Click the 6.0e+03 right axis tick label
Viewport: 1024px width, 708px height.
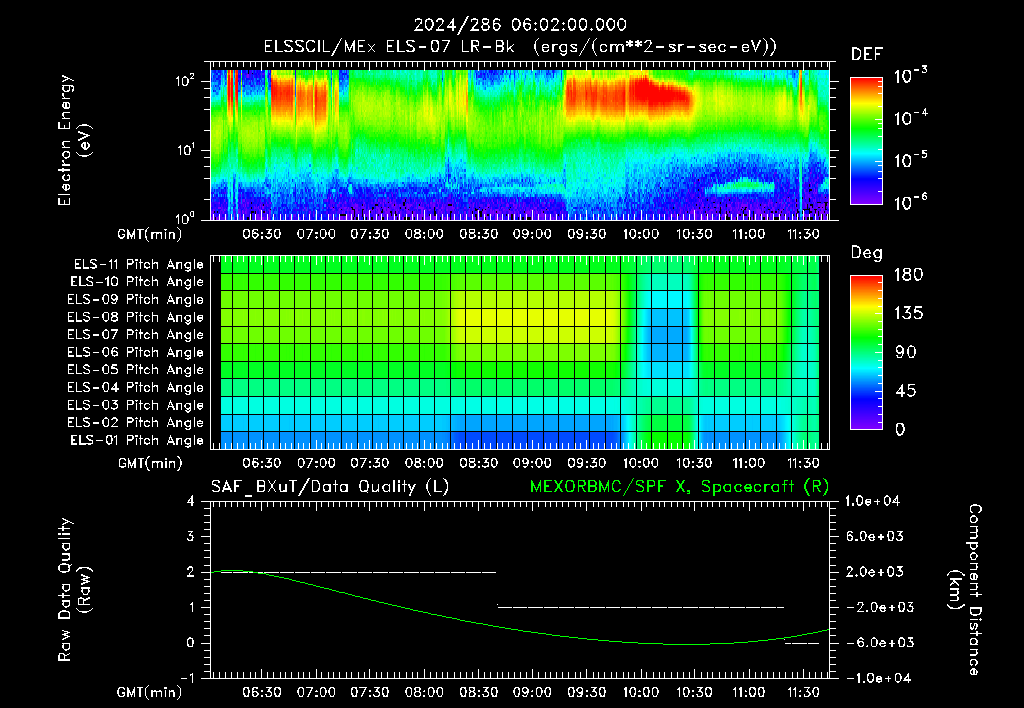click(875, 536)
